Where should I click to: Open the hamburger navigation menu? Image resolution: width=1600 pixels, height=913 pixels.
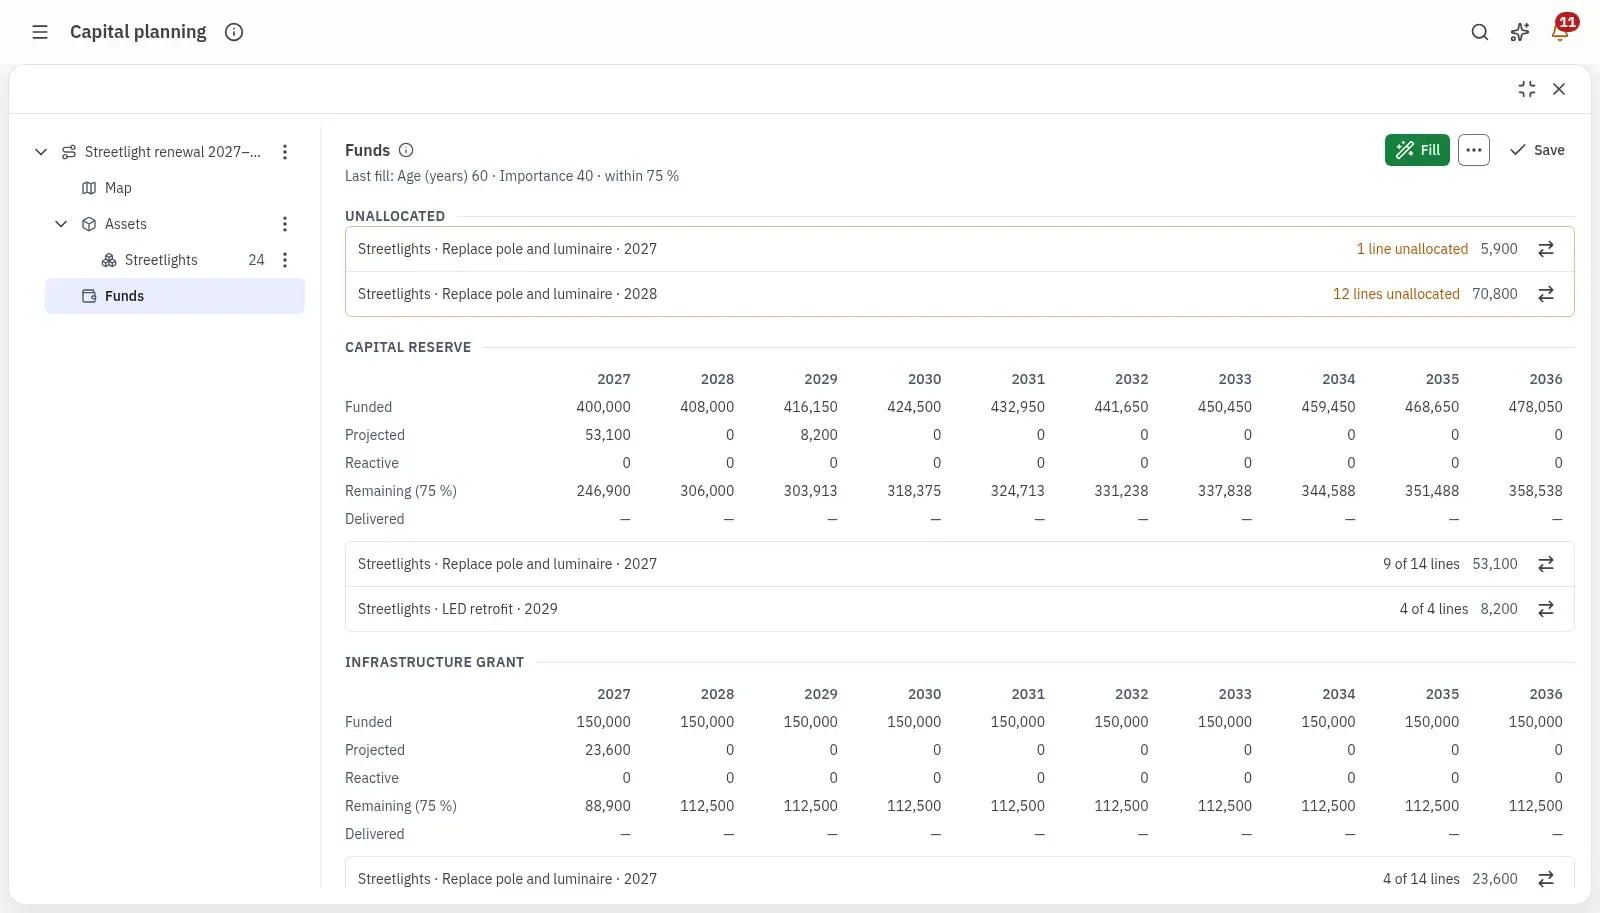pyautogui.click(x=40, y=32)
